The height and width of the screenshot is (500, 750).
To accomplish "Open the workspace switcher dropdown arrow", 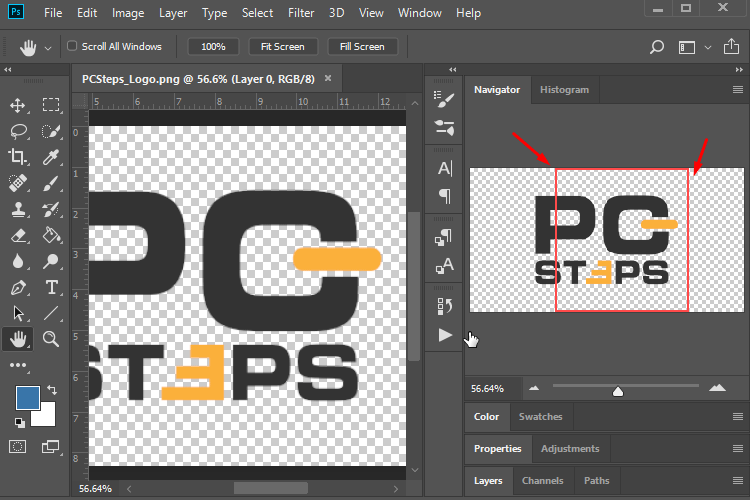I will 708,47.
